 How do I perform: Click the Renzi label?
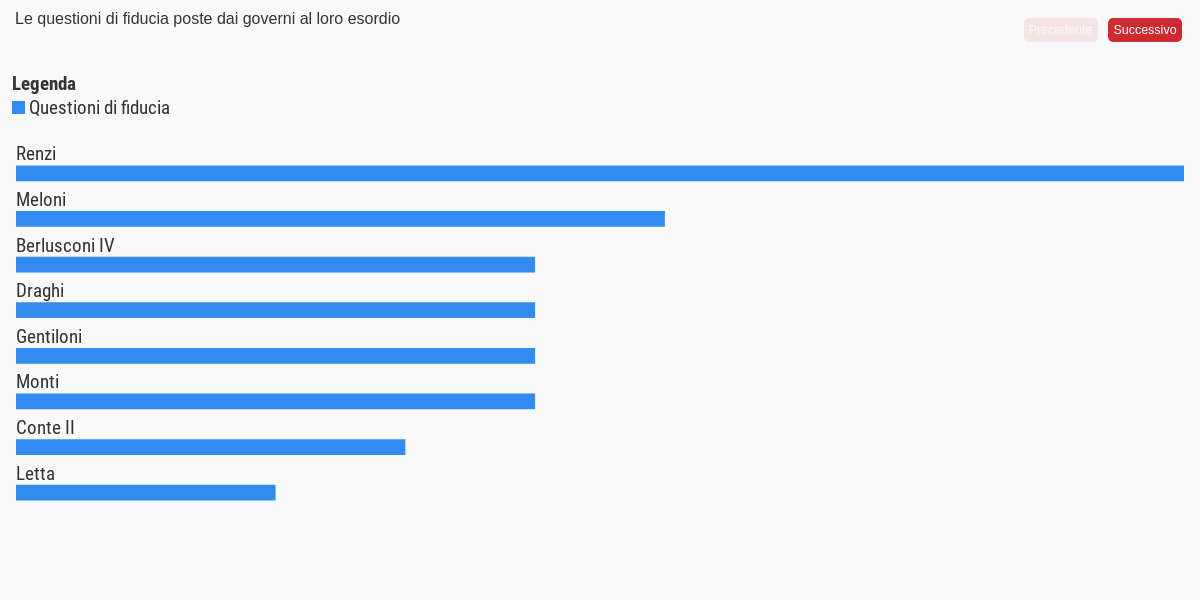pyautogui.click(x=36, y=154)
